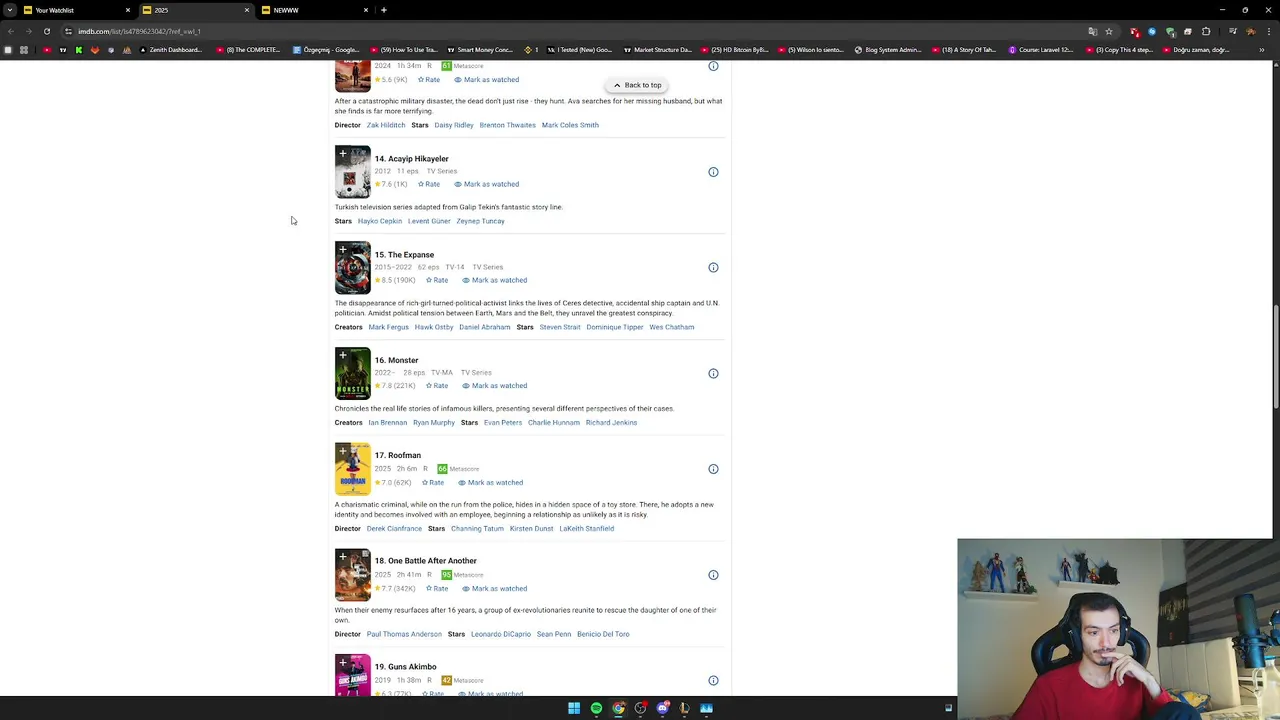Image resolution: width=1280 pixels, height=720 pixels.
Task: Open info icon for Acayip Hikayeler
Action: click(x=713, y=172)
